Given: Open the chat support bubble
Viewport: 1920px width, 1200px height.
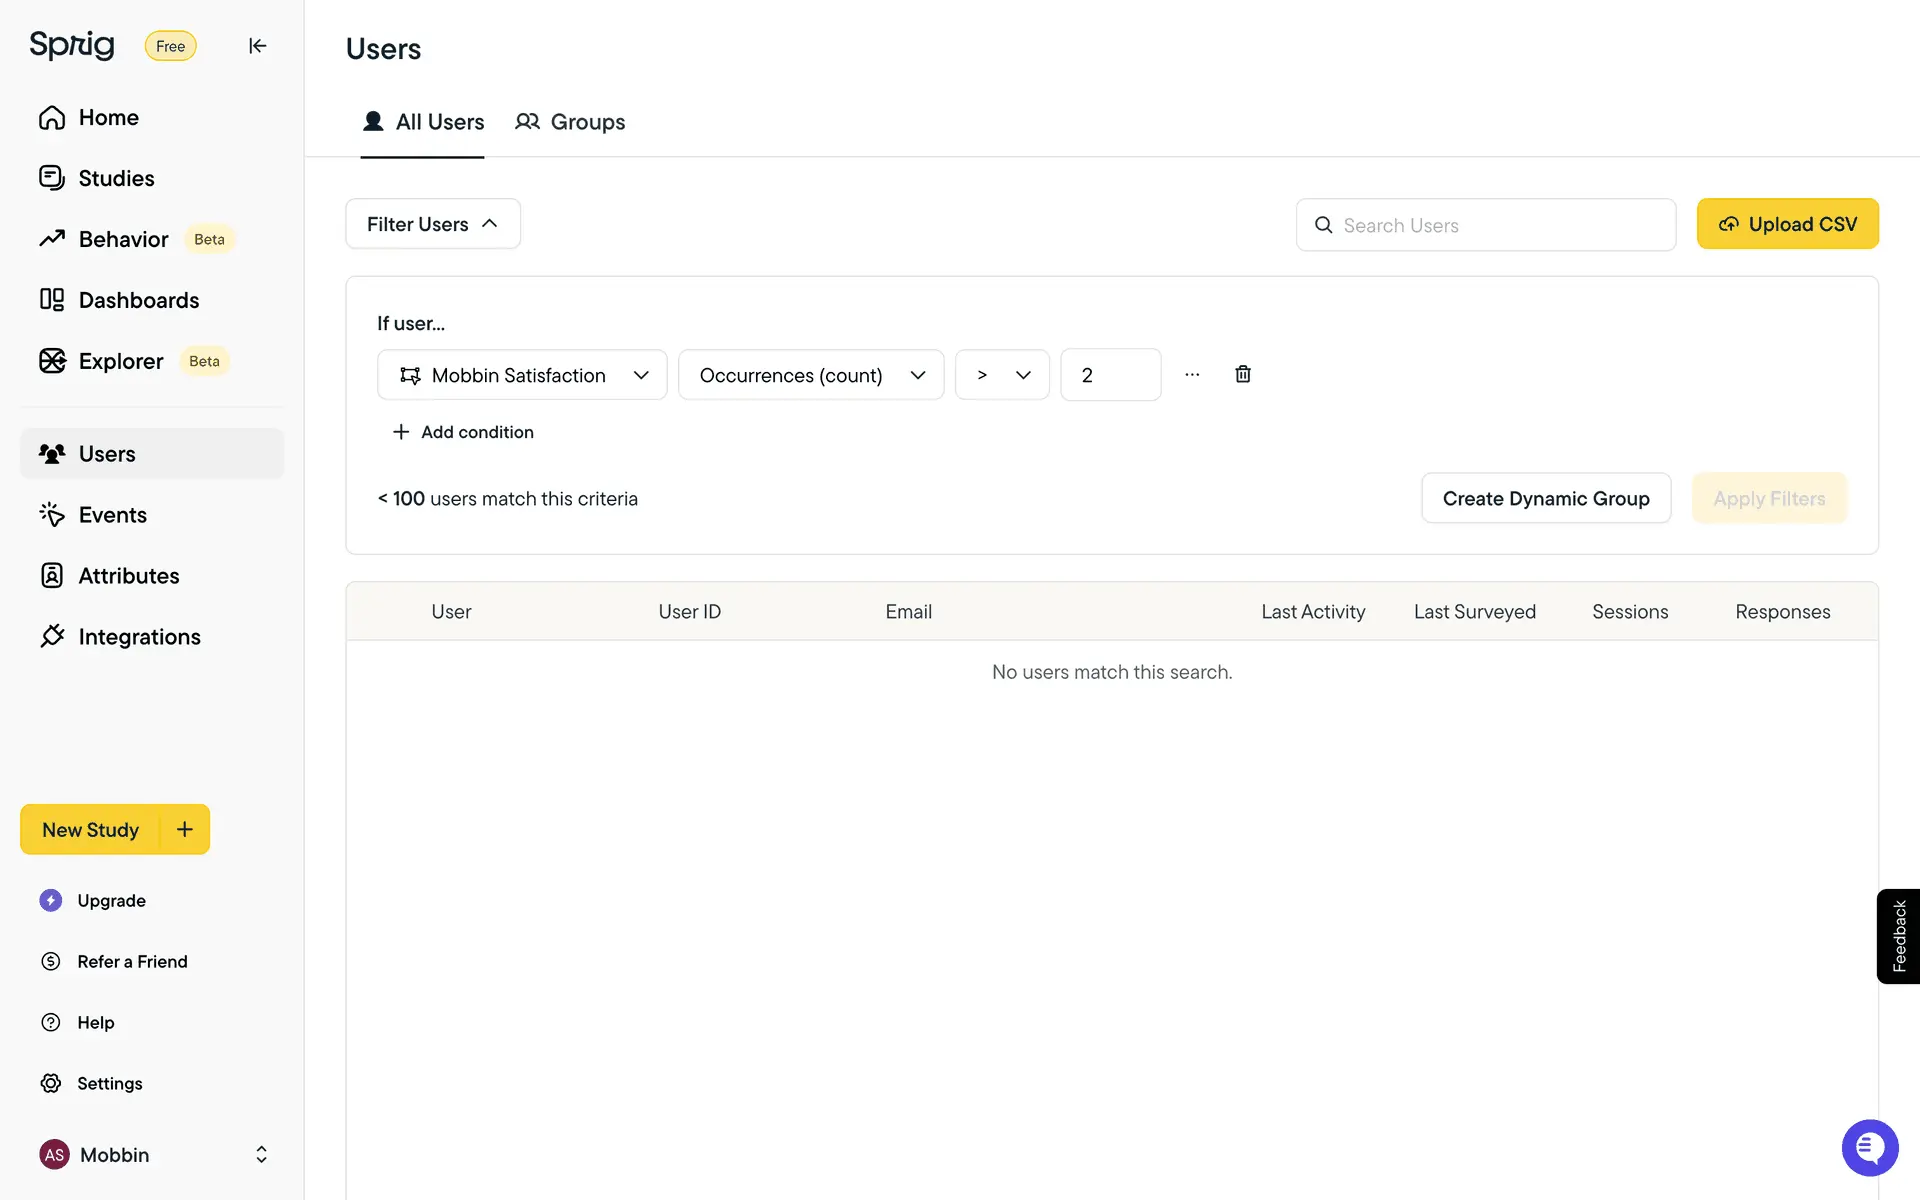Looking at the screenshot, I should pos(1869,1147).
